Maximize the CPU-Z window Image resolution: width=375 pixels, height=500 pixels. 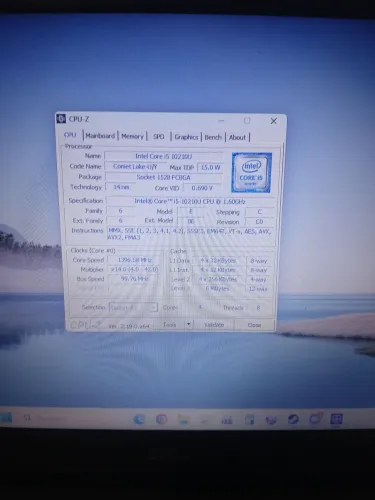pos(247,121)
